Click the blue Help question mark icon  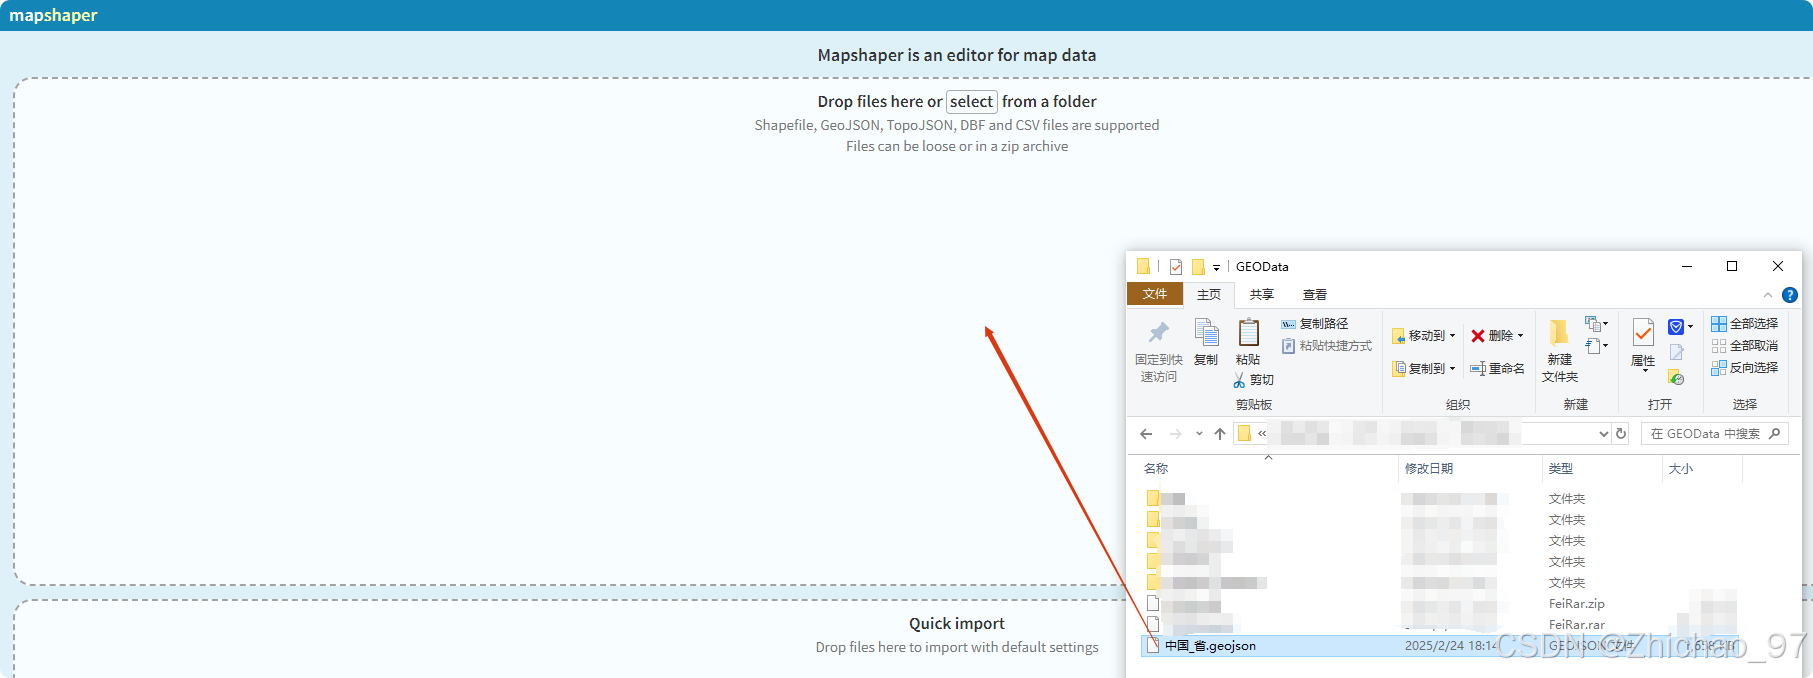[1790, 295]
